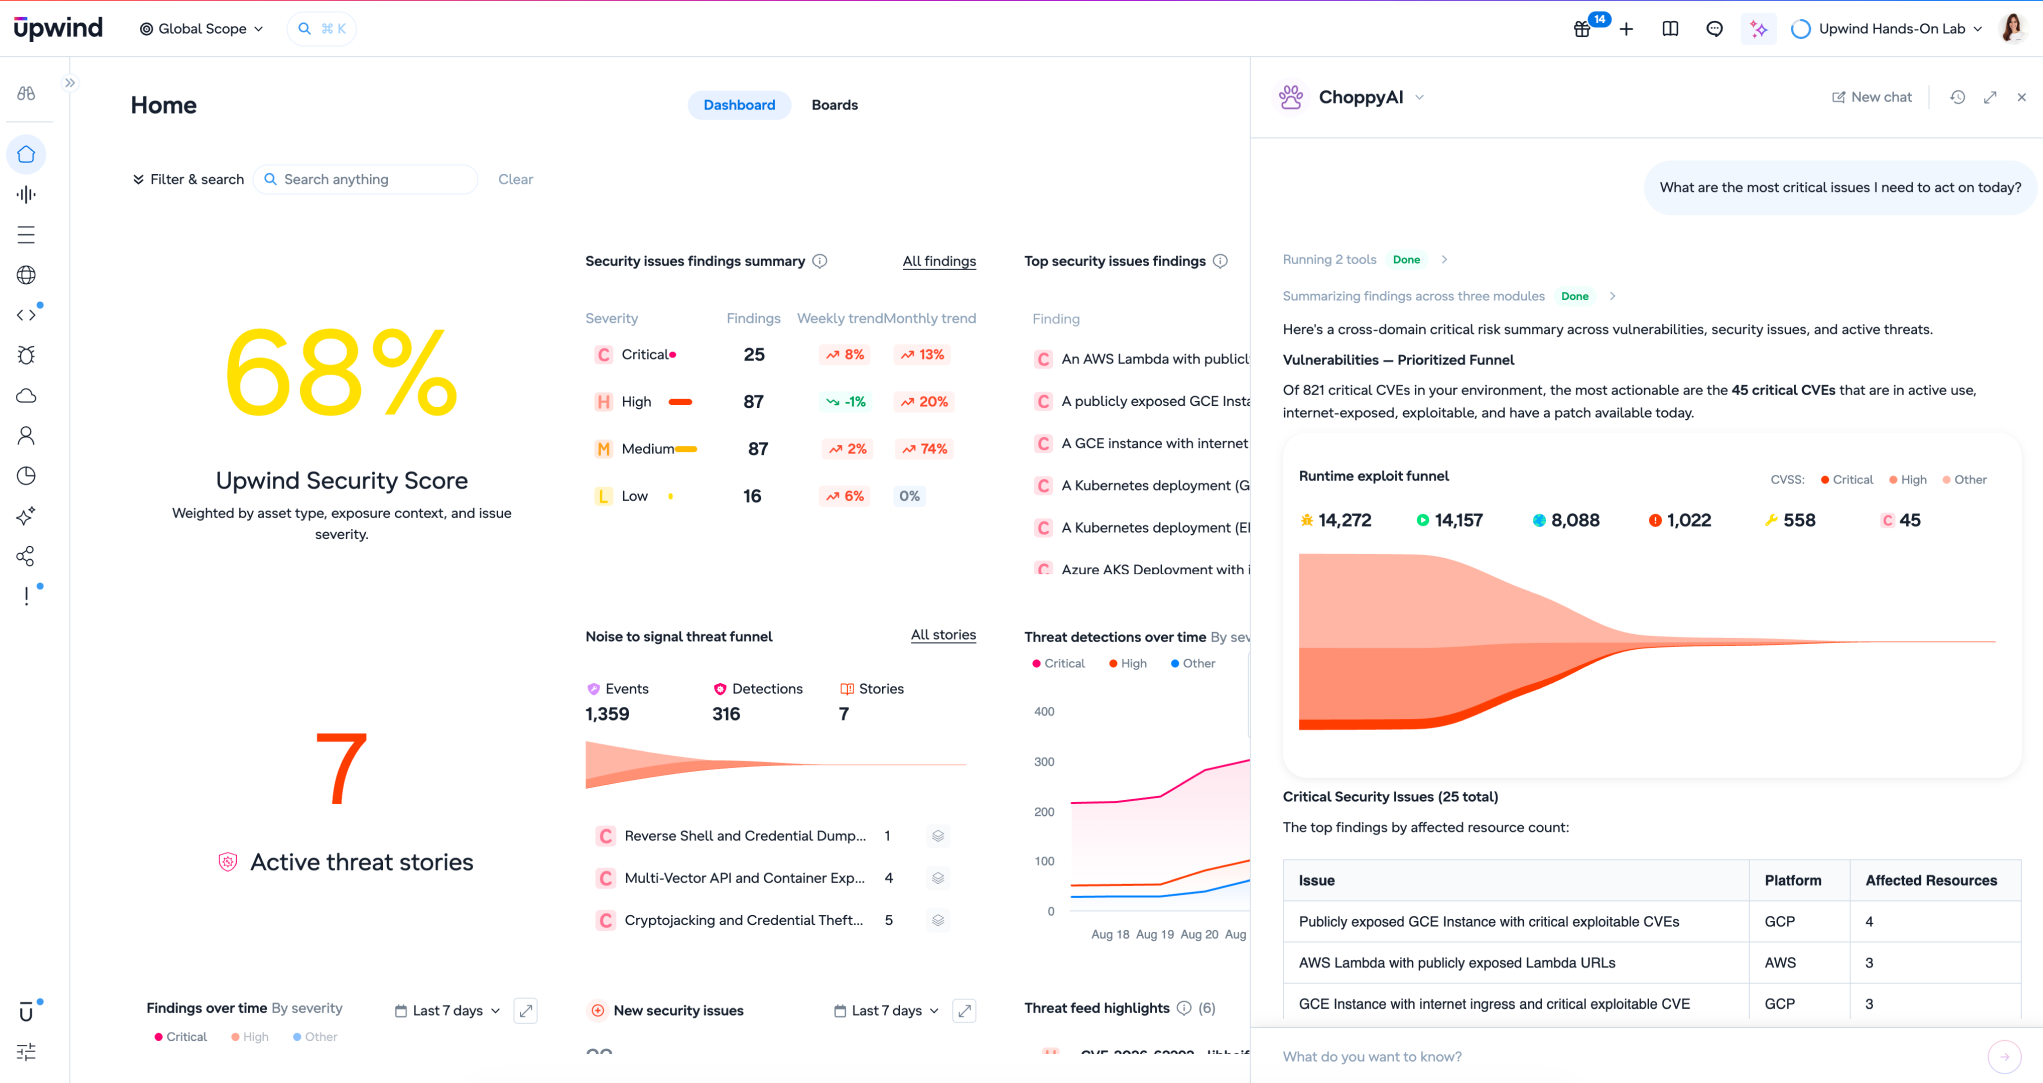The image size is (2043, 1083).
Task: Expand the New security issues widget
Action: tap(964, 1011)
